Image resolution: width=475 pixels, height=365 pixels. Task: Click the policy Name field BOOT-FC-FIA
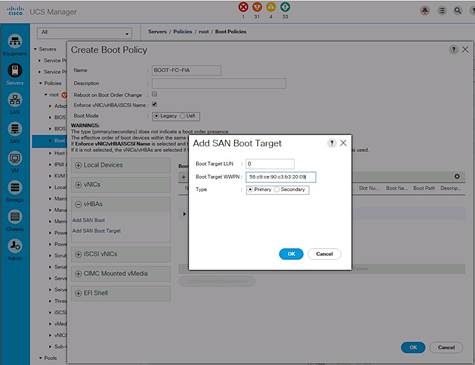point(186,70)
